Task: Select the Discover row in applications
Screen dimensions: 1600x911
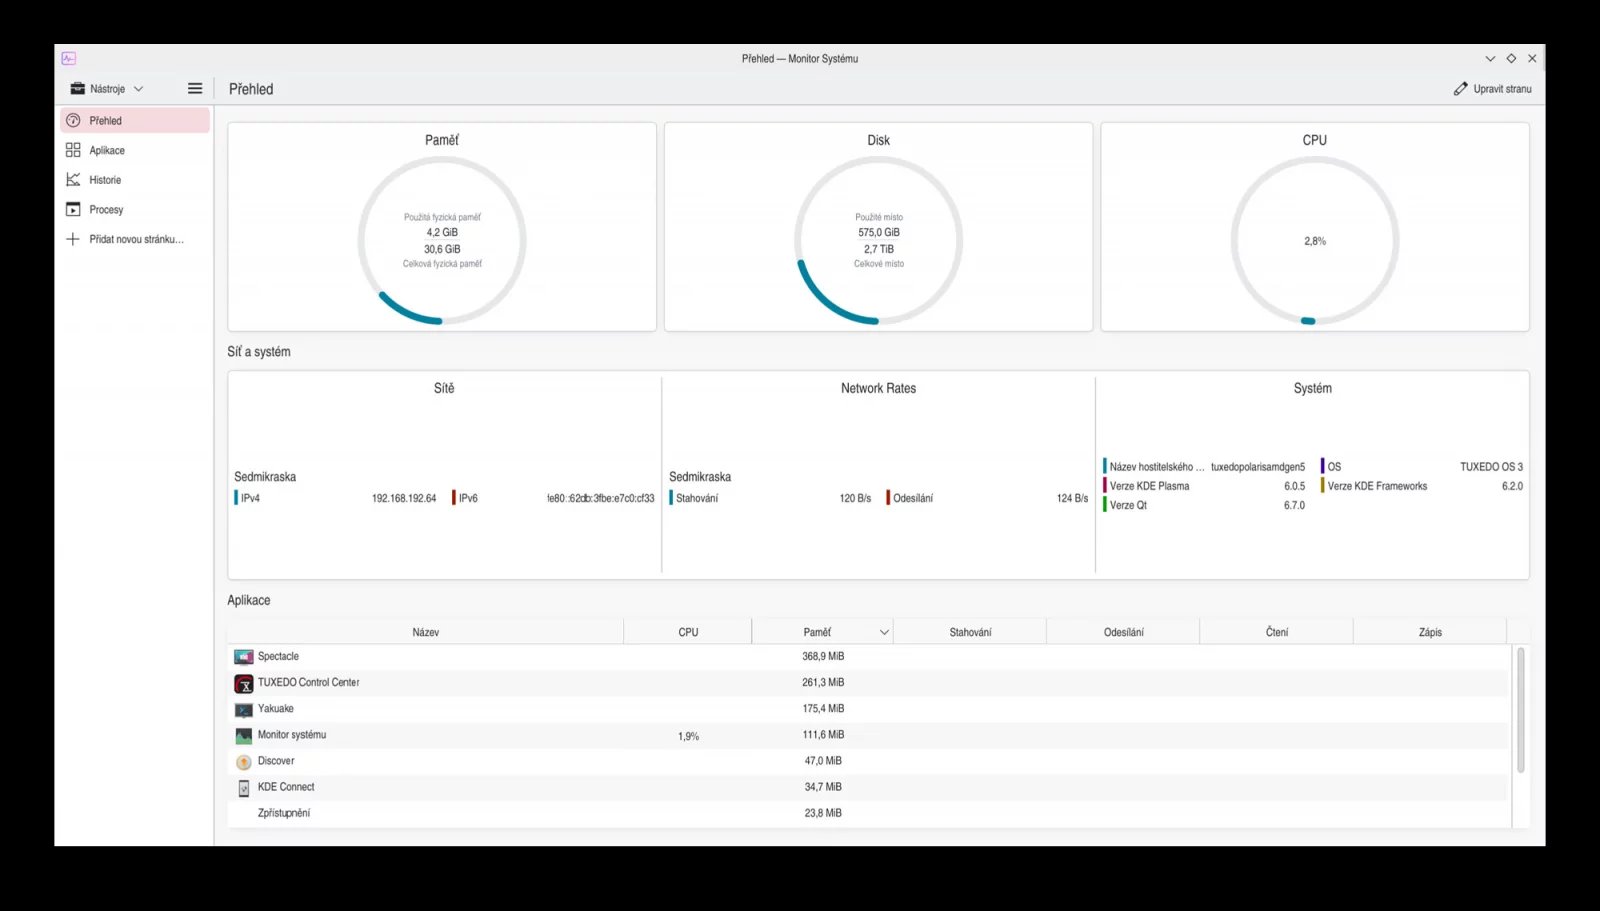Action: pyautogui.click(x=868, y=761)
